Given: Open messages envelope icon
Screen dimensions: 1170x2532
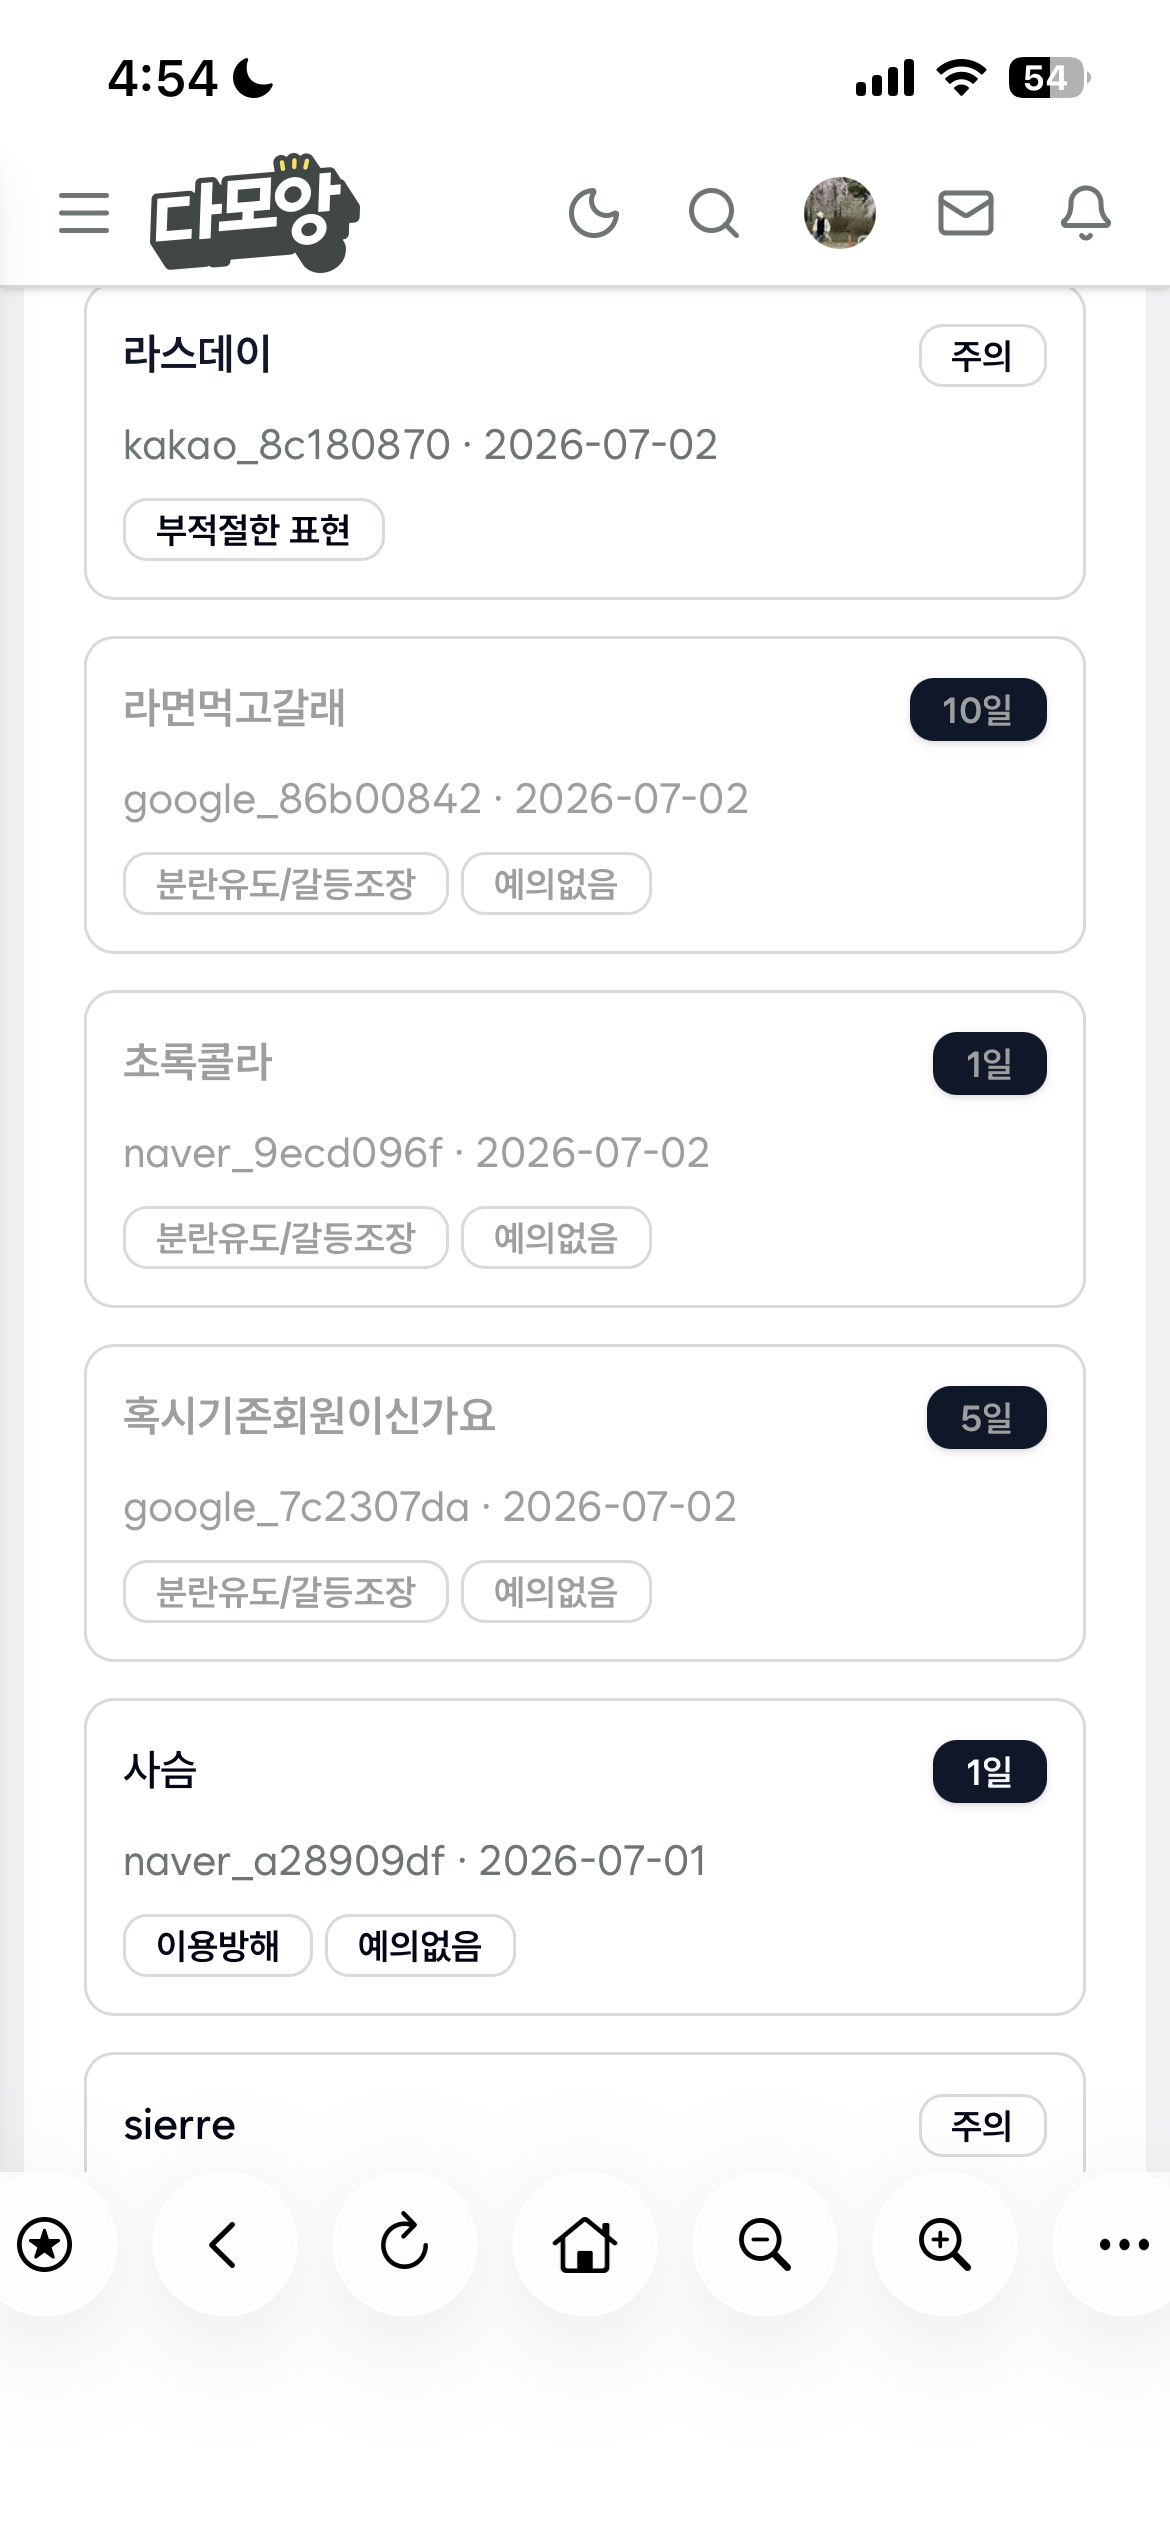Looking at the screenshot, I should 966,213.
